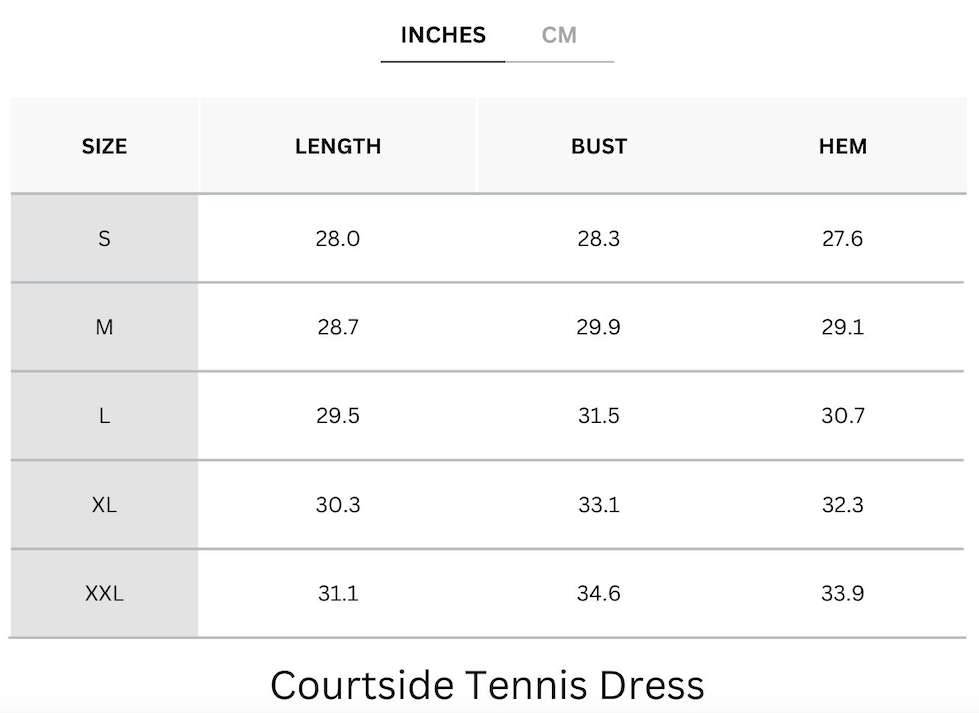The image size is (979, 713).
Task: Click the 33.1 bust value for size XL
Action: (598, 504)
